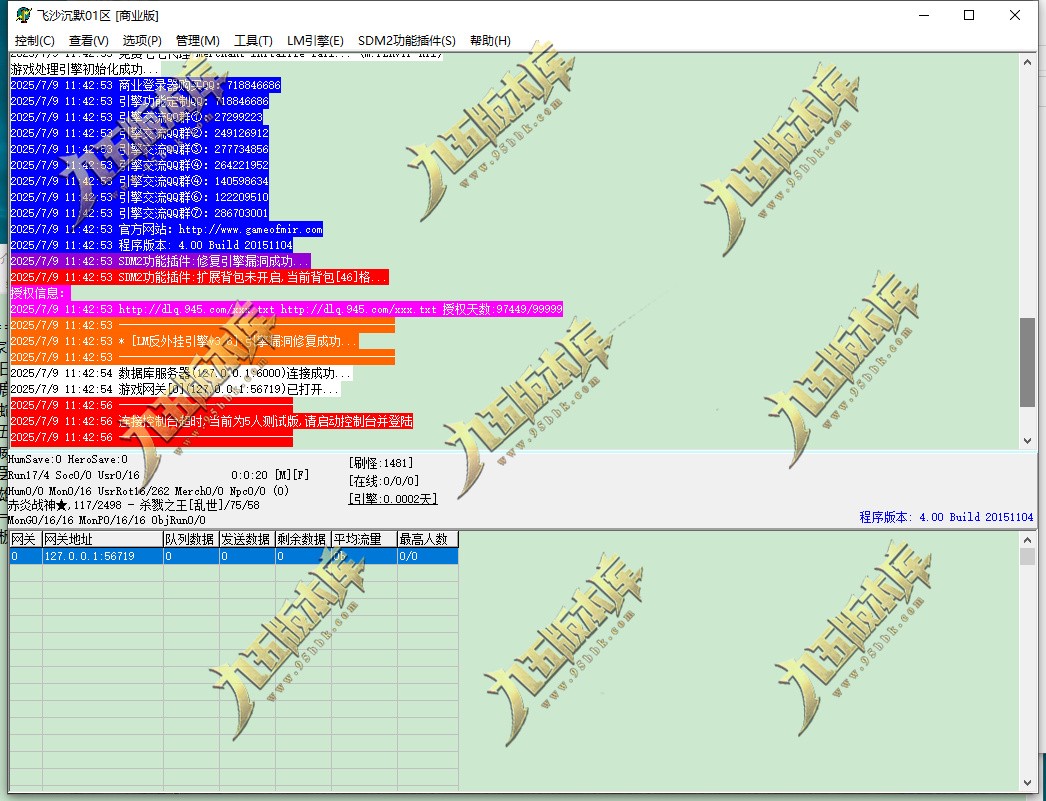Click 程序版本: 4.00 Build 20151104 status text
The height and width of the screenshot is (801, 1046).
click(946, 517)
